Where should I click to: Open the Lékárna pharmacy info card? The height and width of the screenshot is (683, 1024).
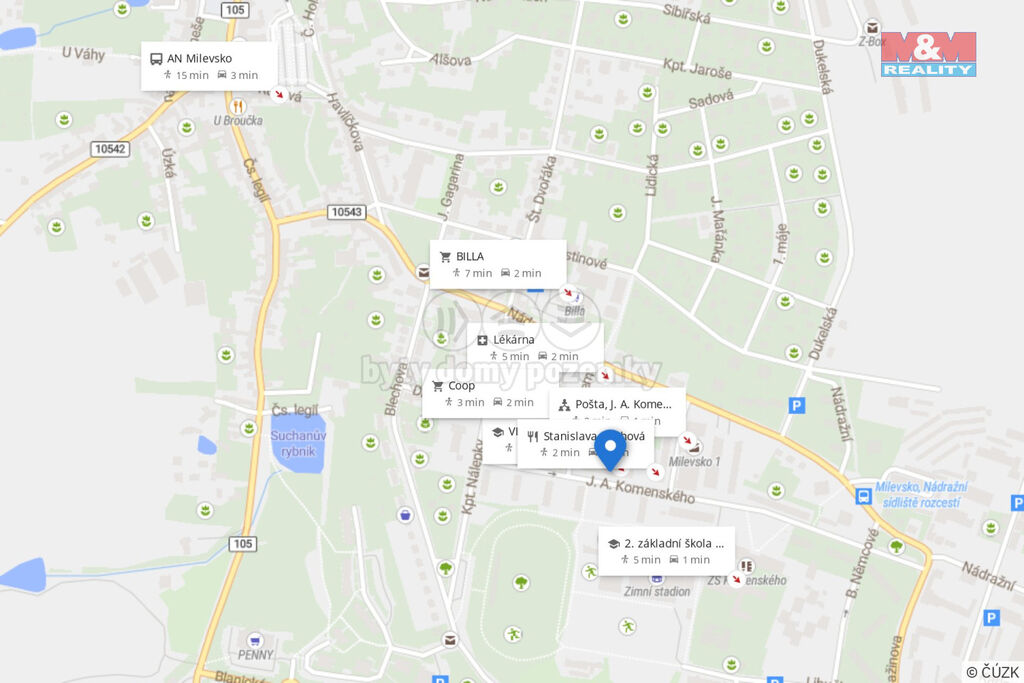tap(535, 347)
